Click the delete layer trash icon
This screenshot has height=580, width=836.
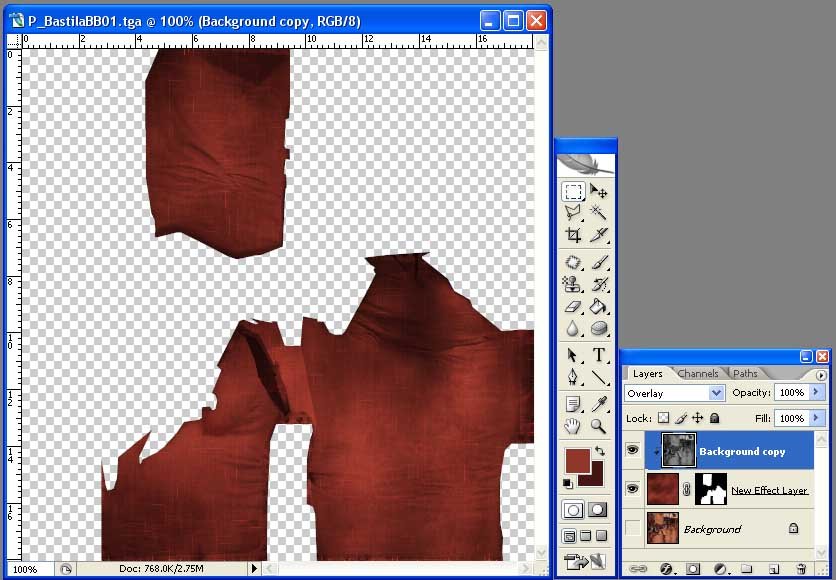pyautogui.click(x=802, y=569)
